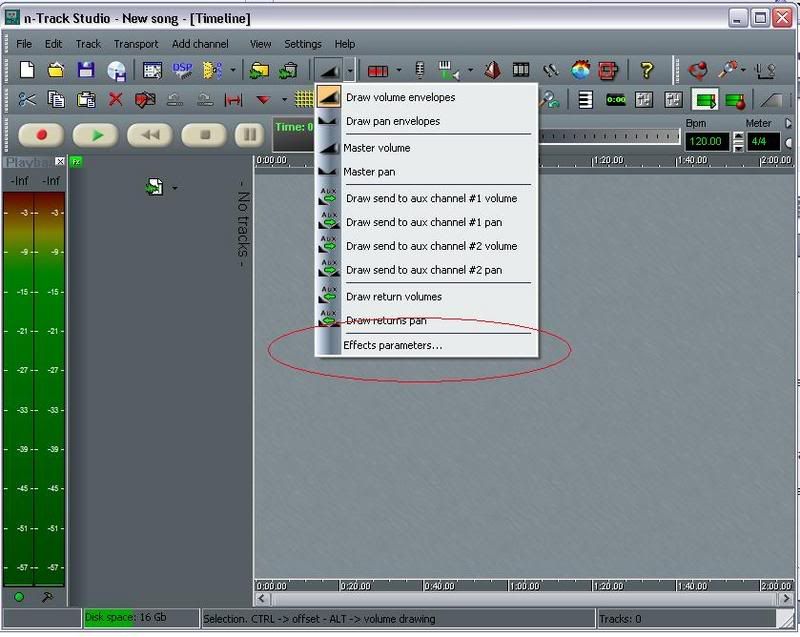
Task: Click the 4/4 Meter value field
Action: coord(763,141)
